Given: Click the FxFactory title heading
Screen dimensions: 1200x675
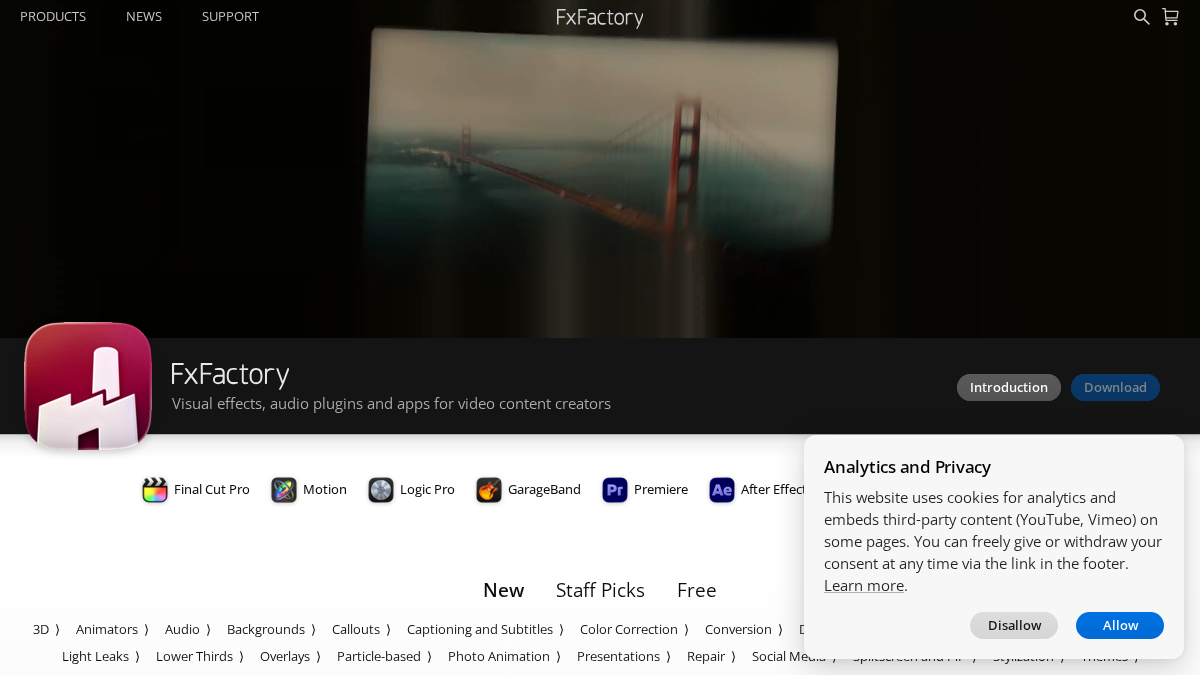Looking at the screenshot, I should (x=230, y=374).
